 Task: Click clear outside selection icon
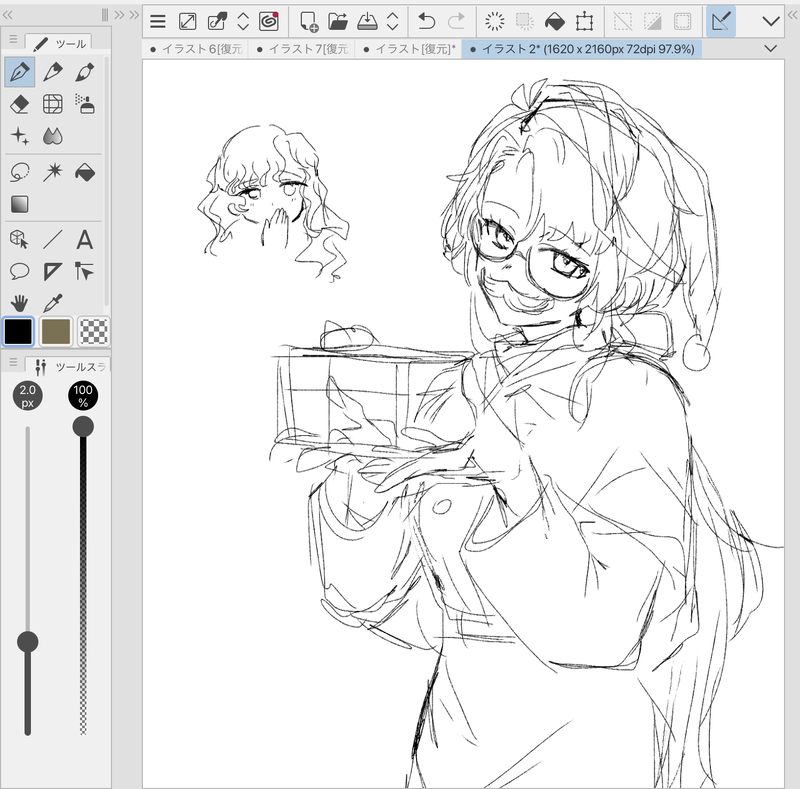point(524,21)
